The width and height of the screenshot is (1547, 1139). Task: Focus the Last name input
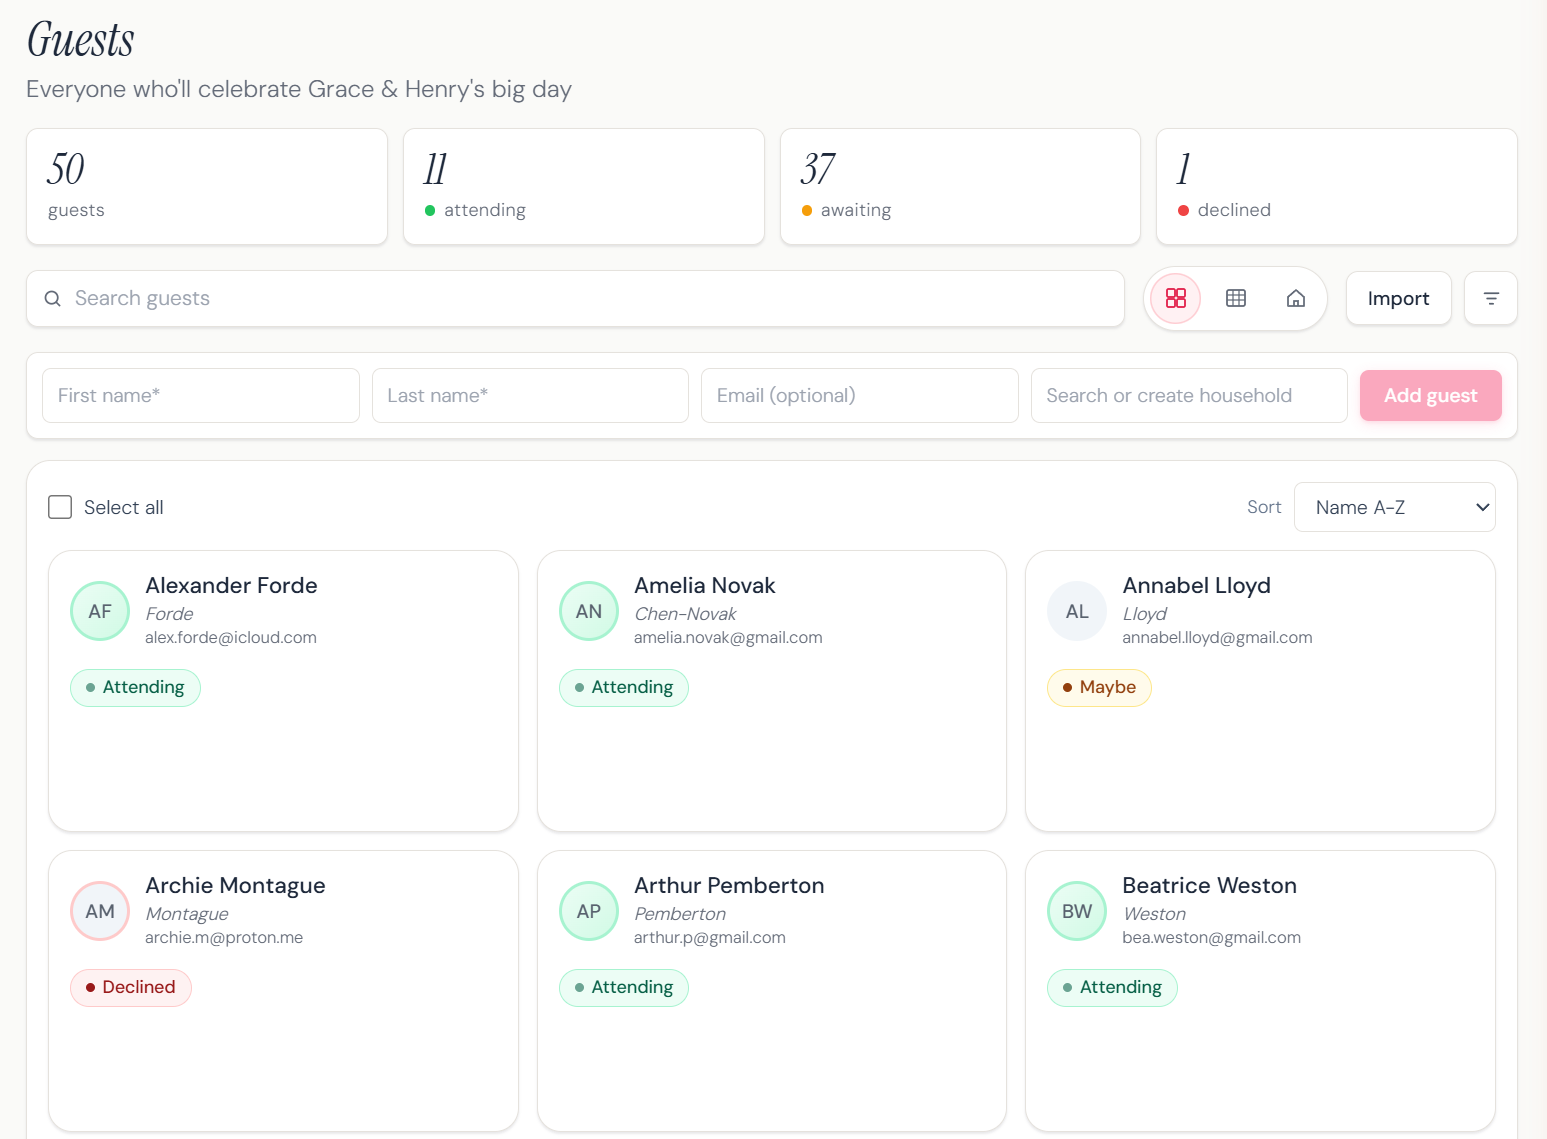(x=530, y=395)
